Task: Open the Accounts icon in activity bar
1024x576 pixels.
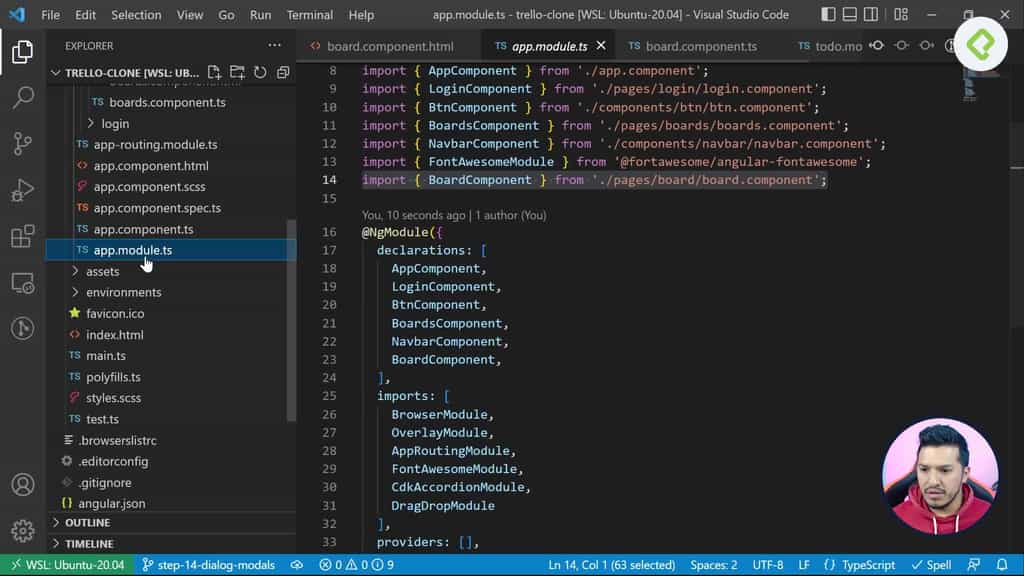Action: pos(24,485)
